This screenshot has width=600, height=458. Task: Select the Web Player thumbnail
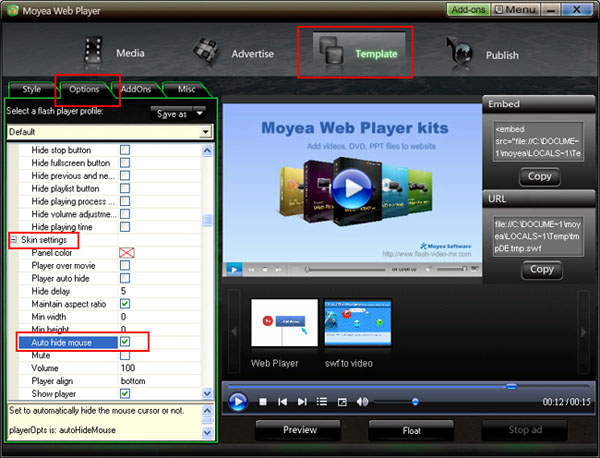coord(284,323)
